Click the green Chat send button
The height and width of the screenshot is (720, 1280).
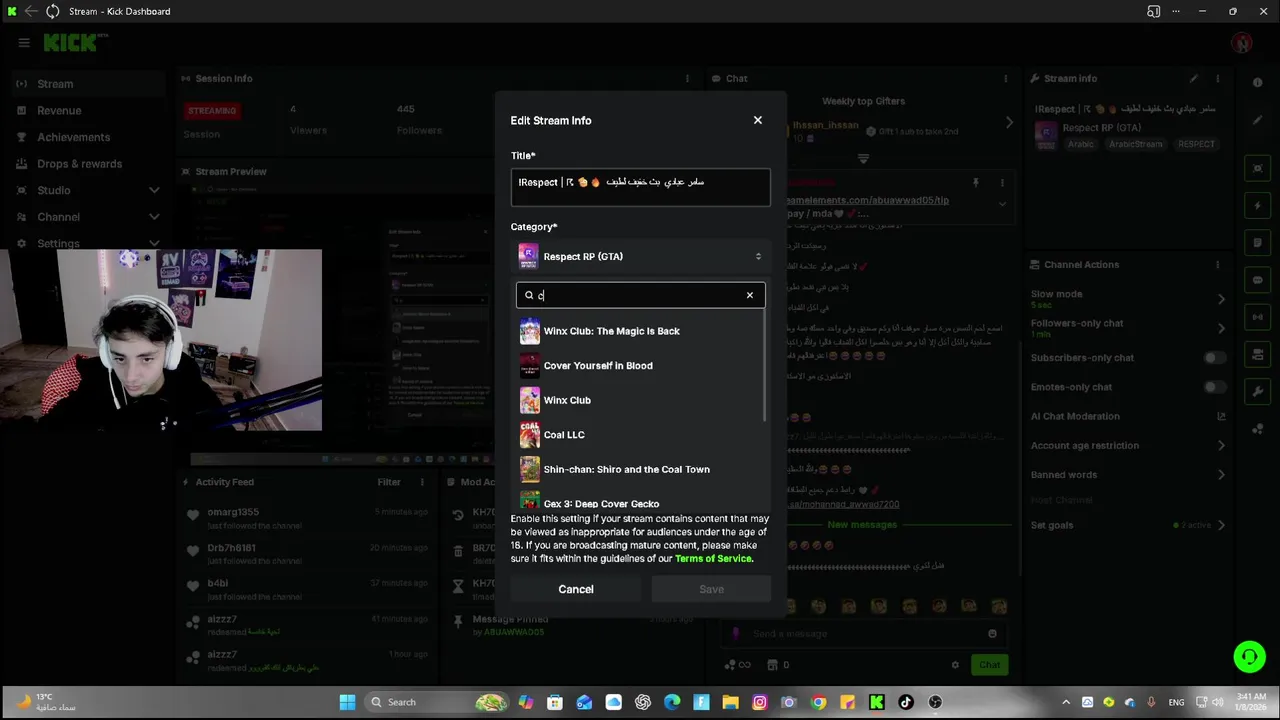pyautogui.click(x=989, y=665)
